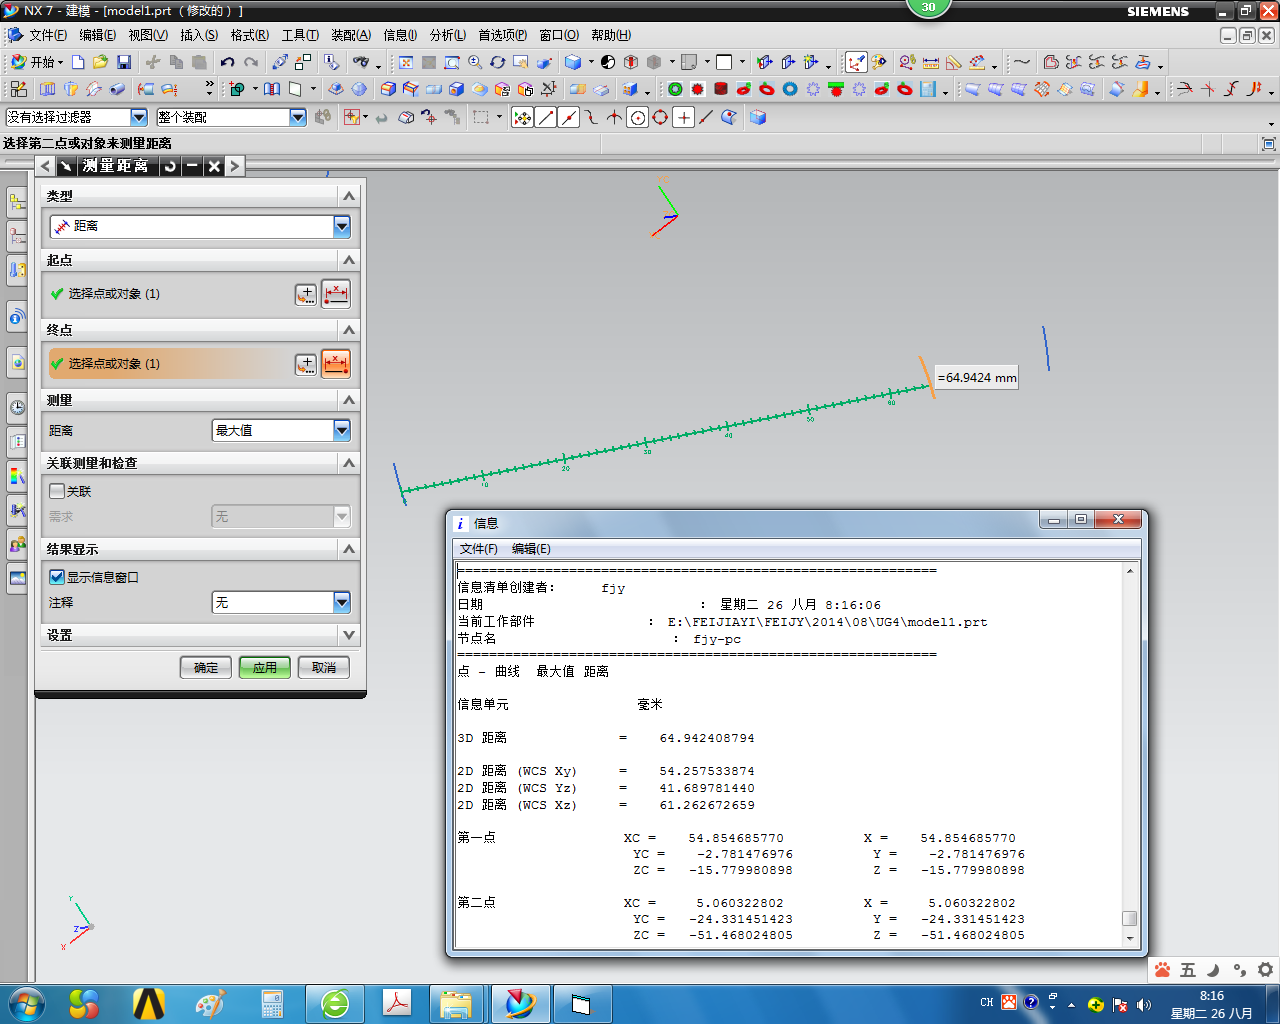Click Information window scroll down arrow
The image size is (1280, 1024).
pyautogui.click(x=1130, y=939)
